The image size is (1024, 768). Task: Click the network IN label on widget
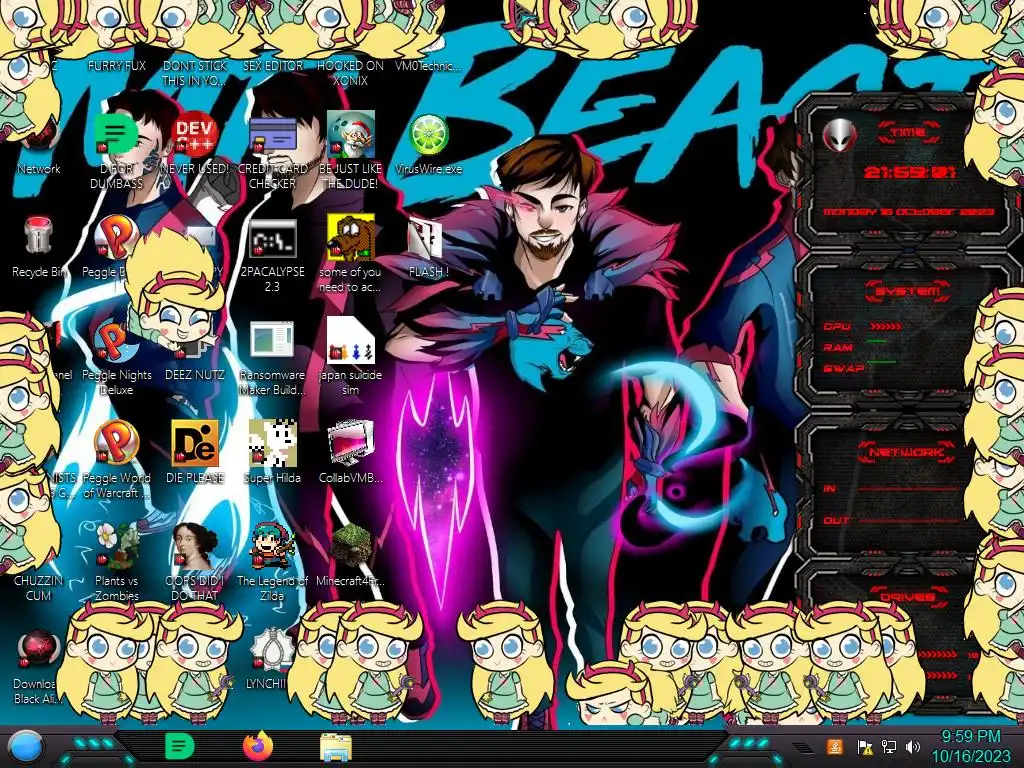(x=829, y=488)
